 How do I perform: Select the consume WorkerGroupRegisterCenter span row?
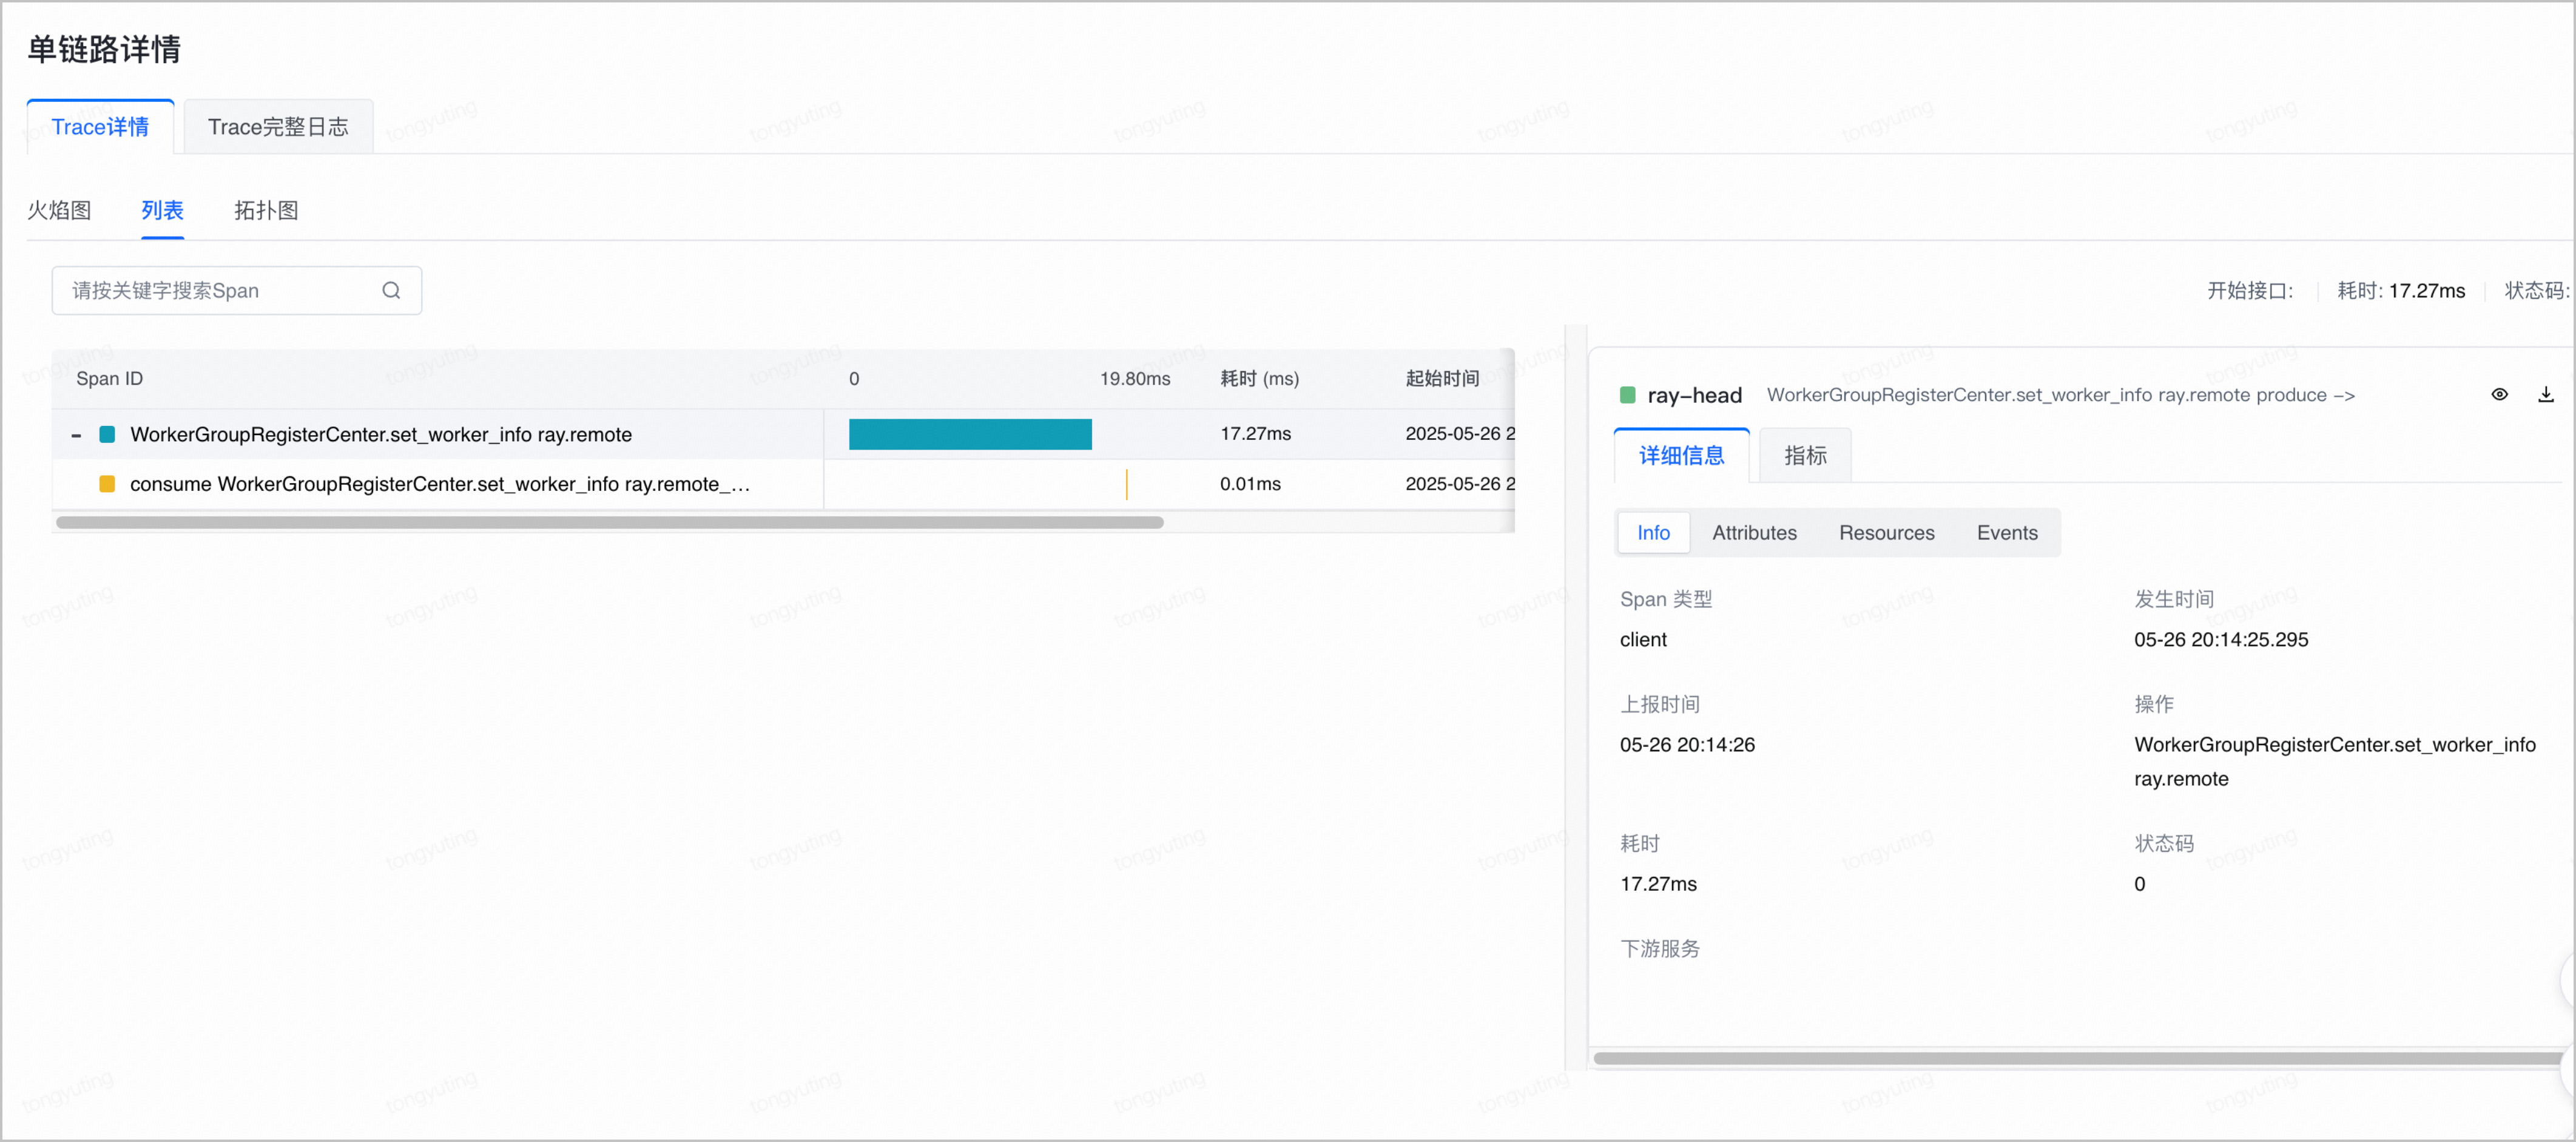pos(783,484)
